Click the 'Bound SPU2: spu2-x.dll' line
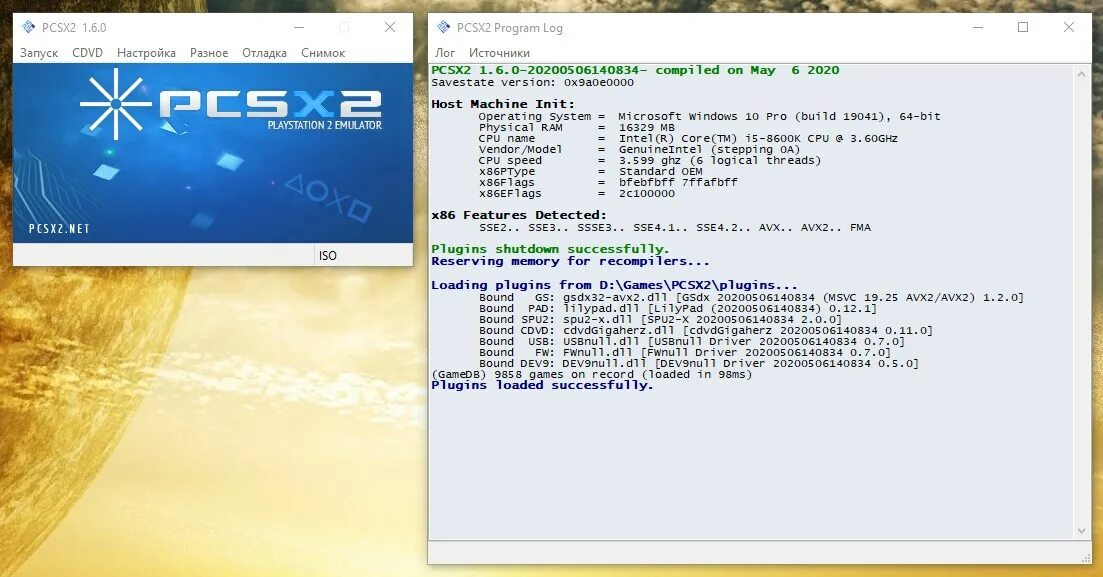This screenshot has width=1103, height=577. [x=660, y=319]
